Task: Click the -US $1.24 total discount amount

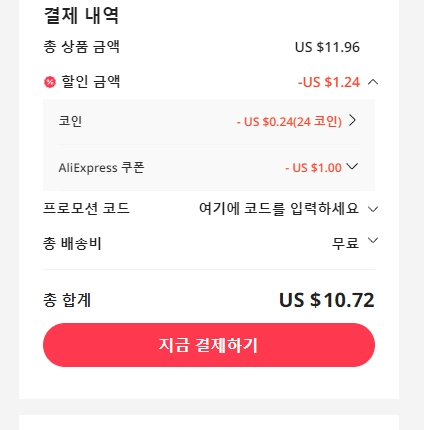Action: click(x=329, y=82)
